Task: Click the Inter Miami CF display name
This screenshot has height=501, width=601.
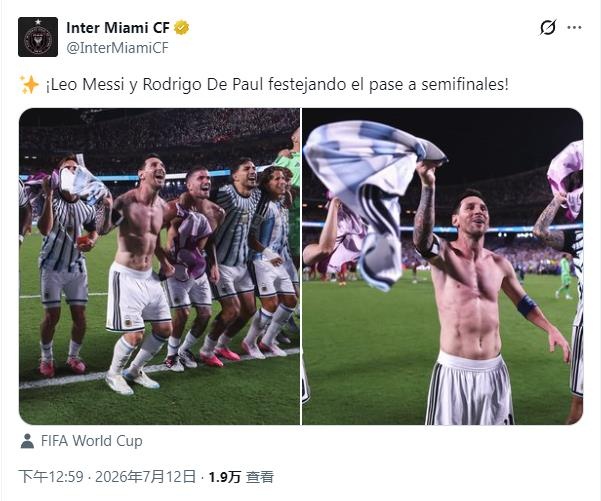Action: point(118,28)
